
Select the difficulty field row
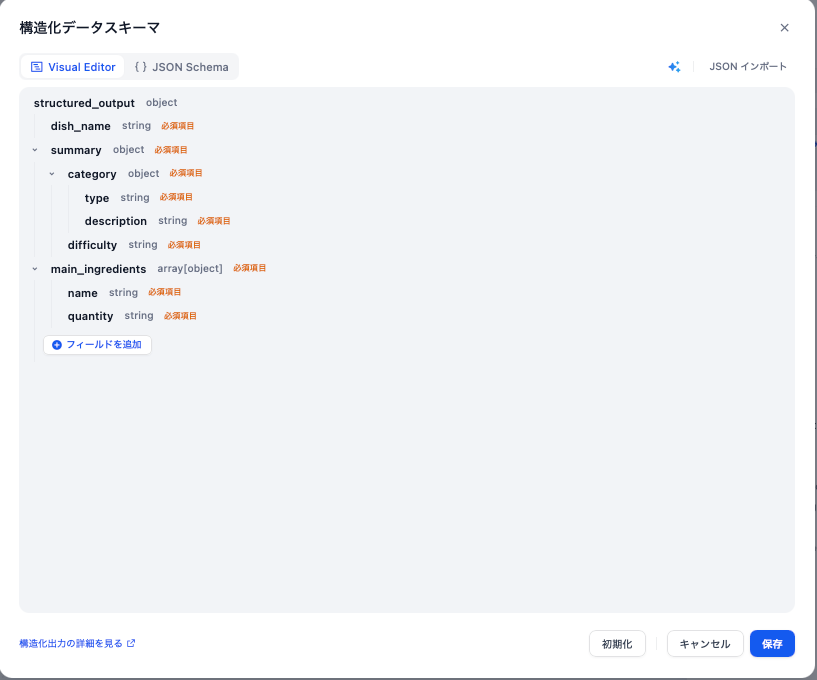(x=92, y=245)
